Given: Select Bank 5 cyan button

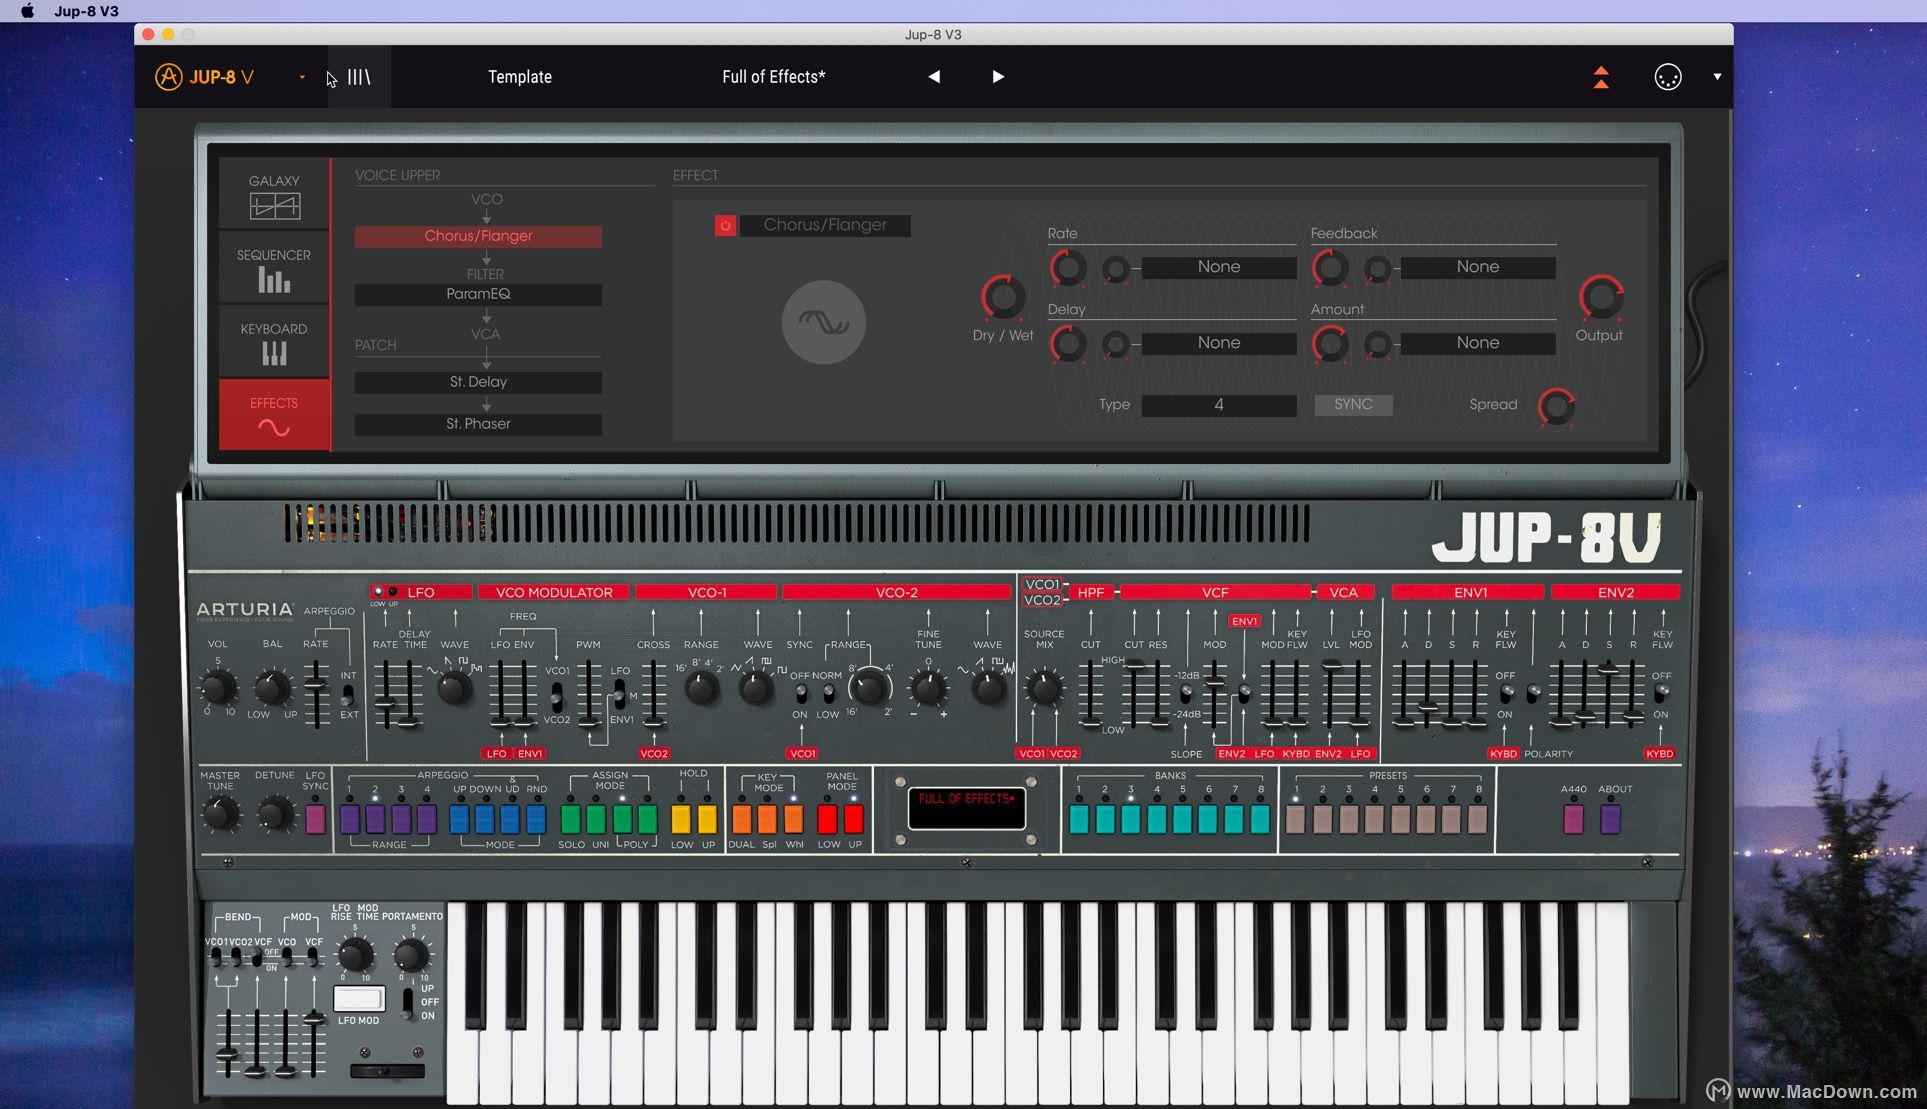Looking at the screenshot, I should (x=1183, y=820).
